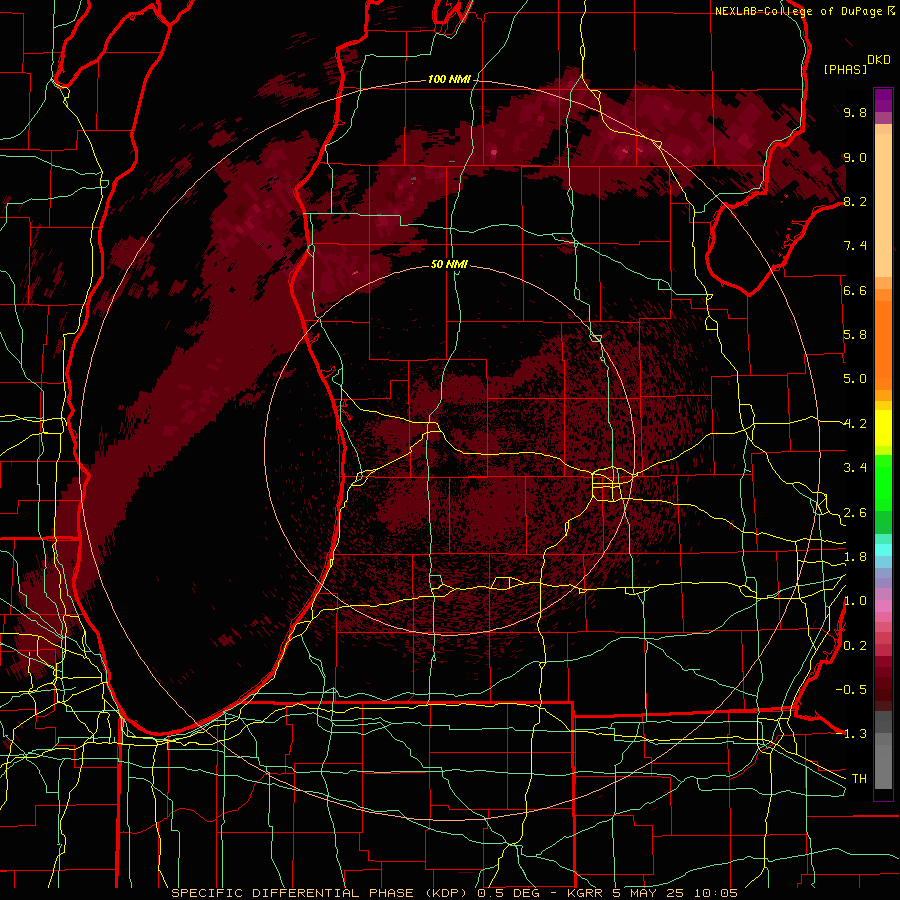Viewport: 900px width, 900px height.
Task: Click the yellow segment of the color scale
Action: (x=883, y=428)
